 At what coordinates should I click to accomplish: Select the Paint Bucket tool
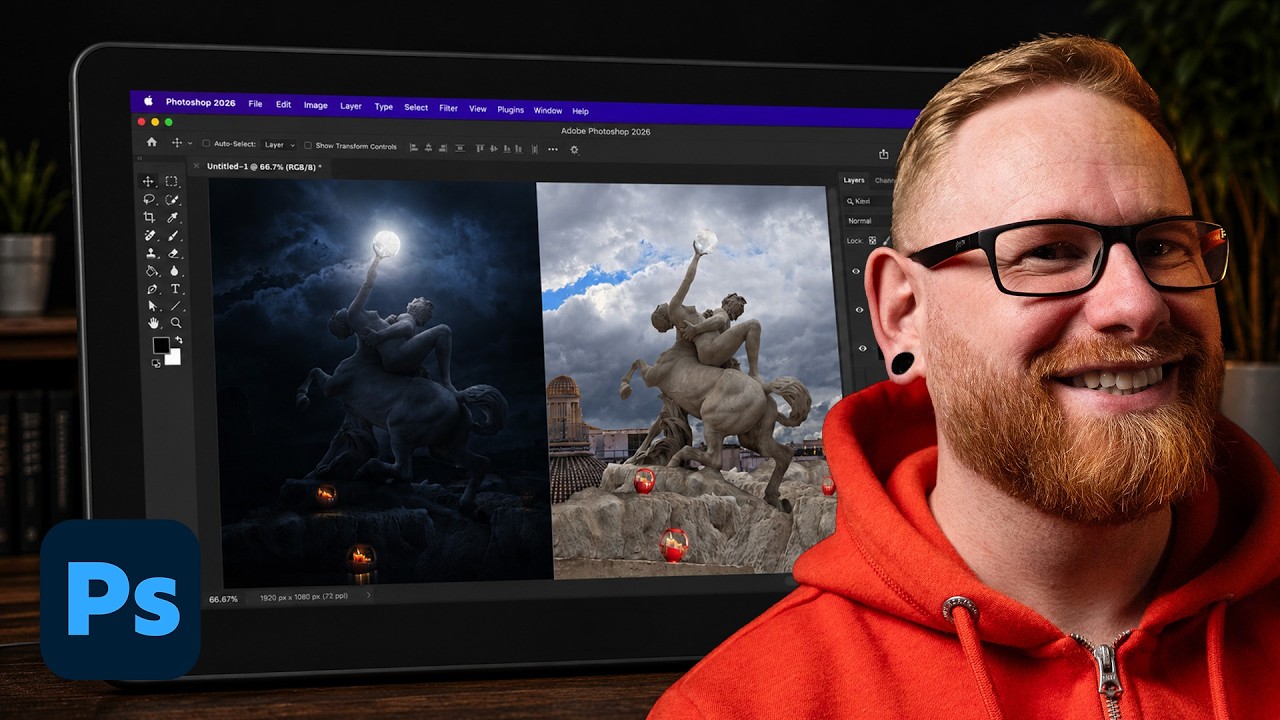pyautogui.click(x=151, y=271)
